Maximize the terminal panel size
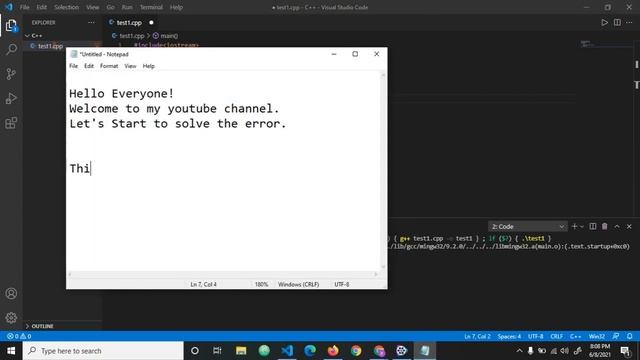This screenshot has width=640, height=360. tap(617, 227)
